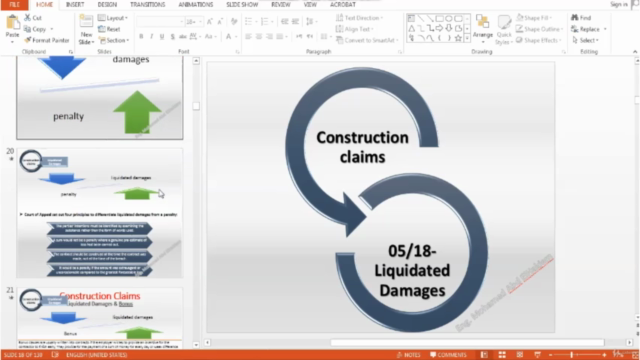Switch to the DESIGN tab

point(107,4)
